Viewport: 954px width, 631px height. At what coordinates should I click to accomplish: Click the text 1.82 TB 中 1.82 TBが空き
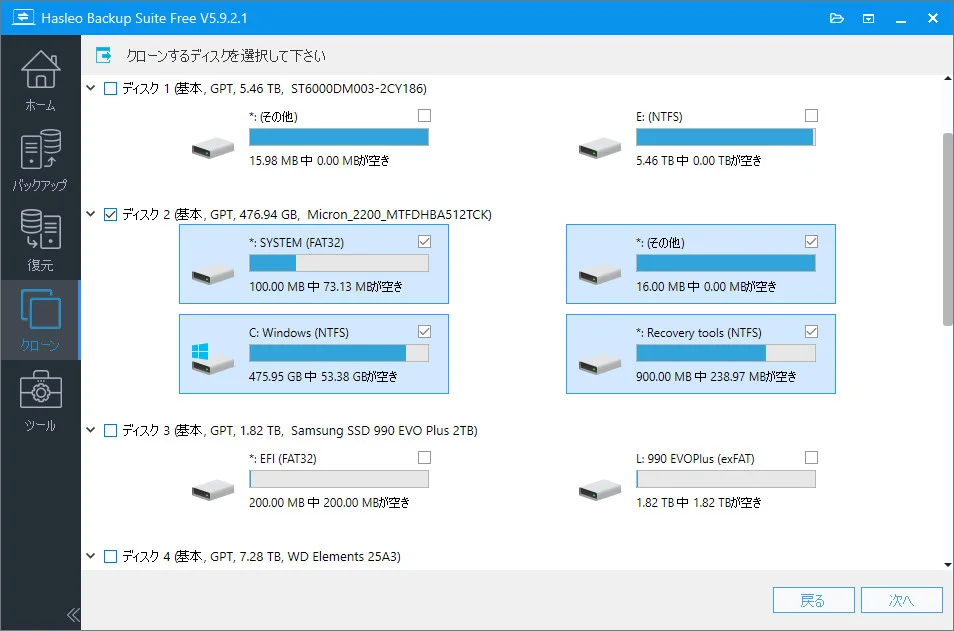click(698, 503)
